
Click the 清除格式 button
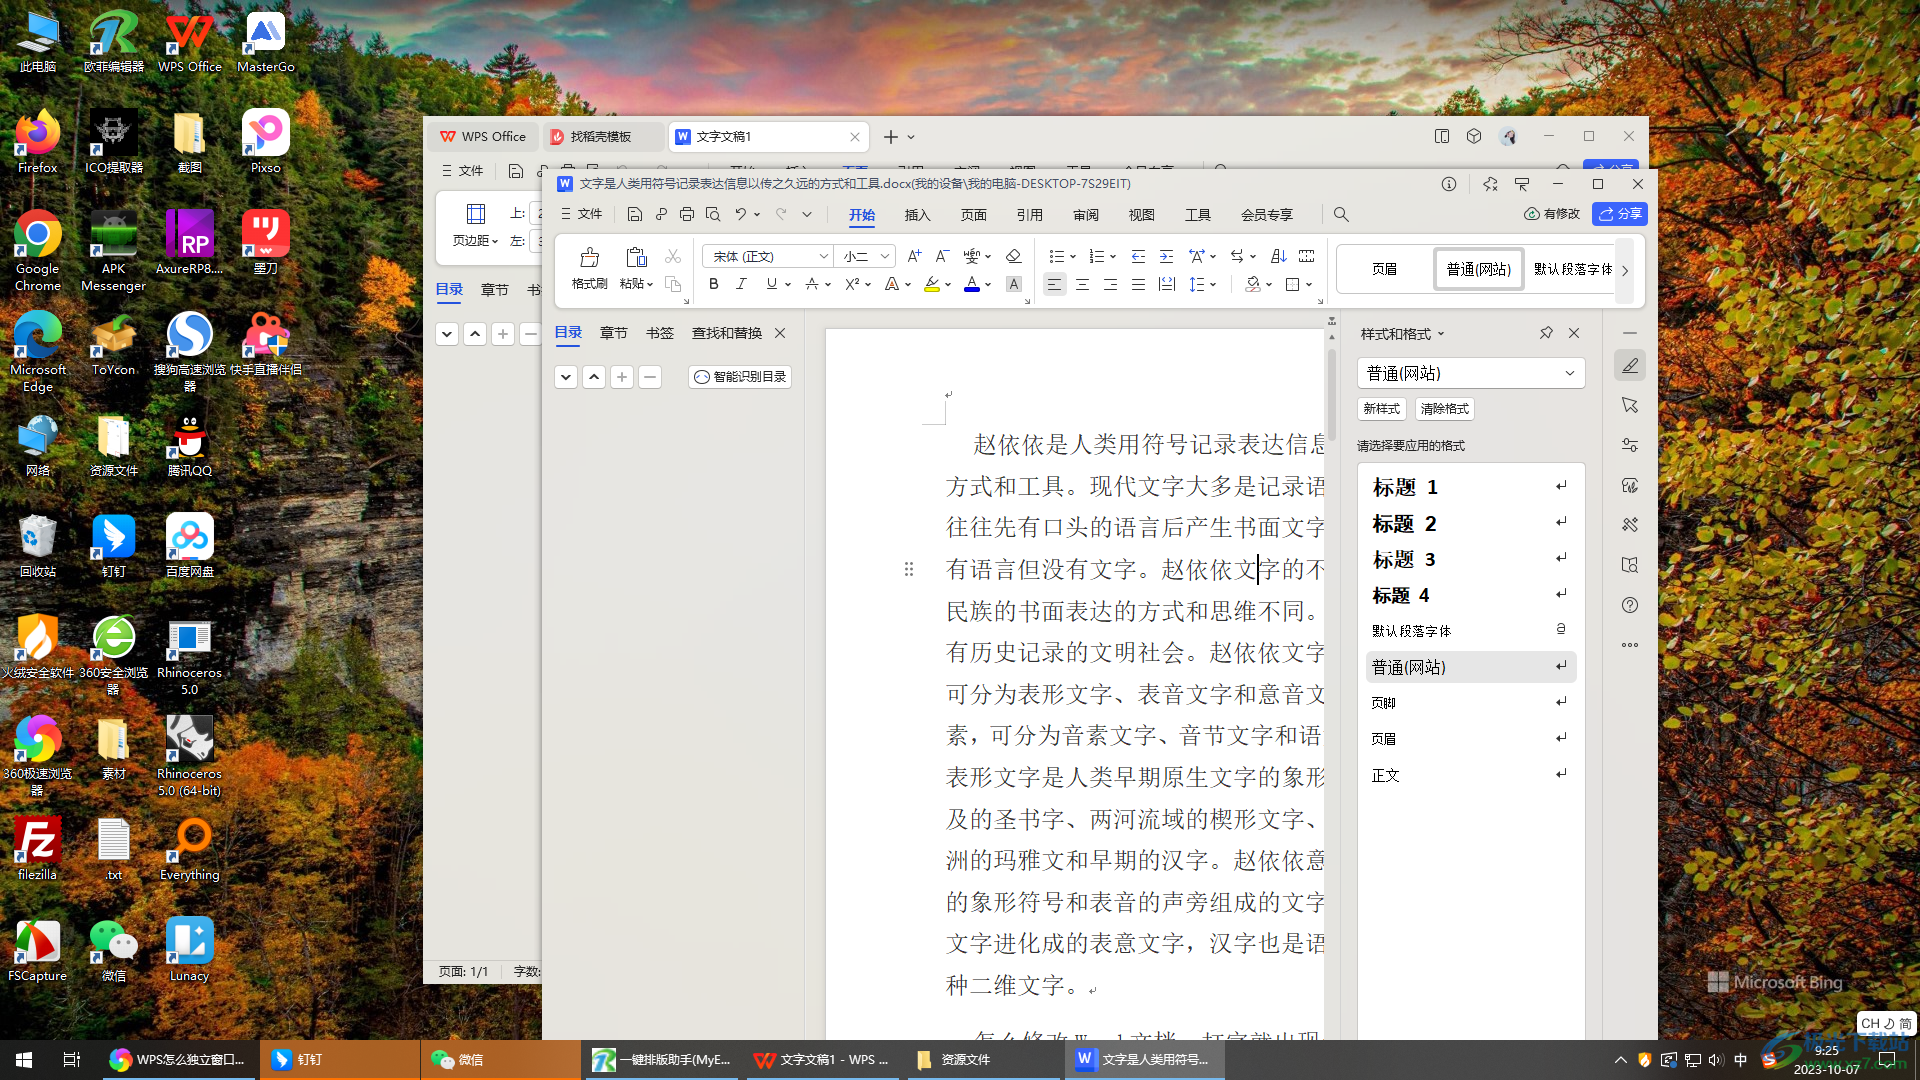1444,409
